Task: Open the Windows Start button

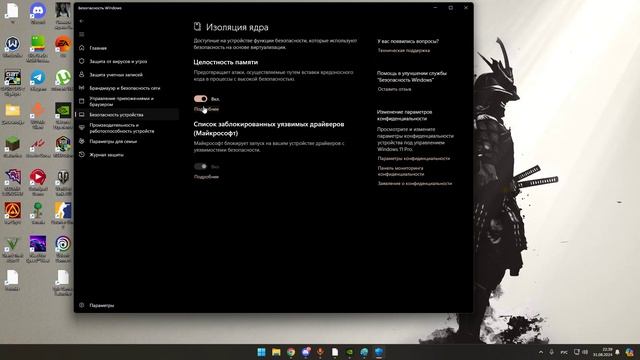Action: click(x=261, y=352)
